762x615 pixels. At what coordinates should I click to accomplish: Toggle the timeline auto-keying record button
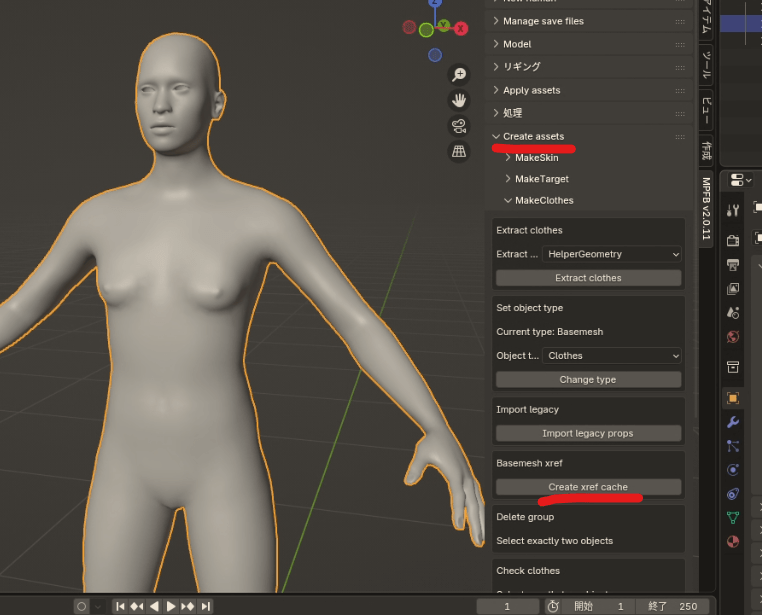tap(82, 606)
